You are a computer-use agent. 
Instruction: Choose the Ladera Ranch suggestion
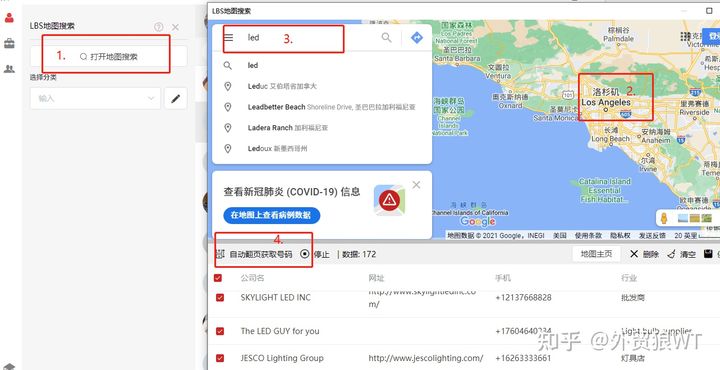click(321, 128)
